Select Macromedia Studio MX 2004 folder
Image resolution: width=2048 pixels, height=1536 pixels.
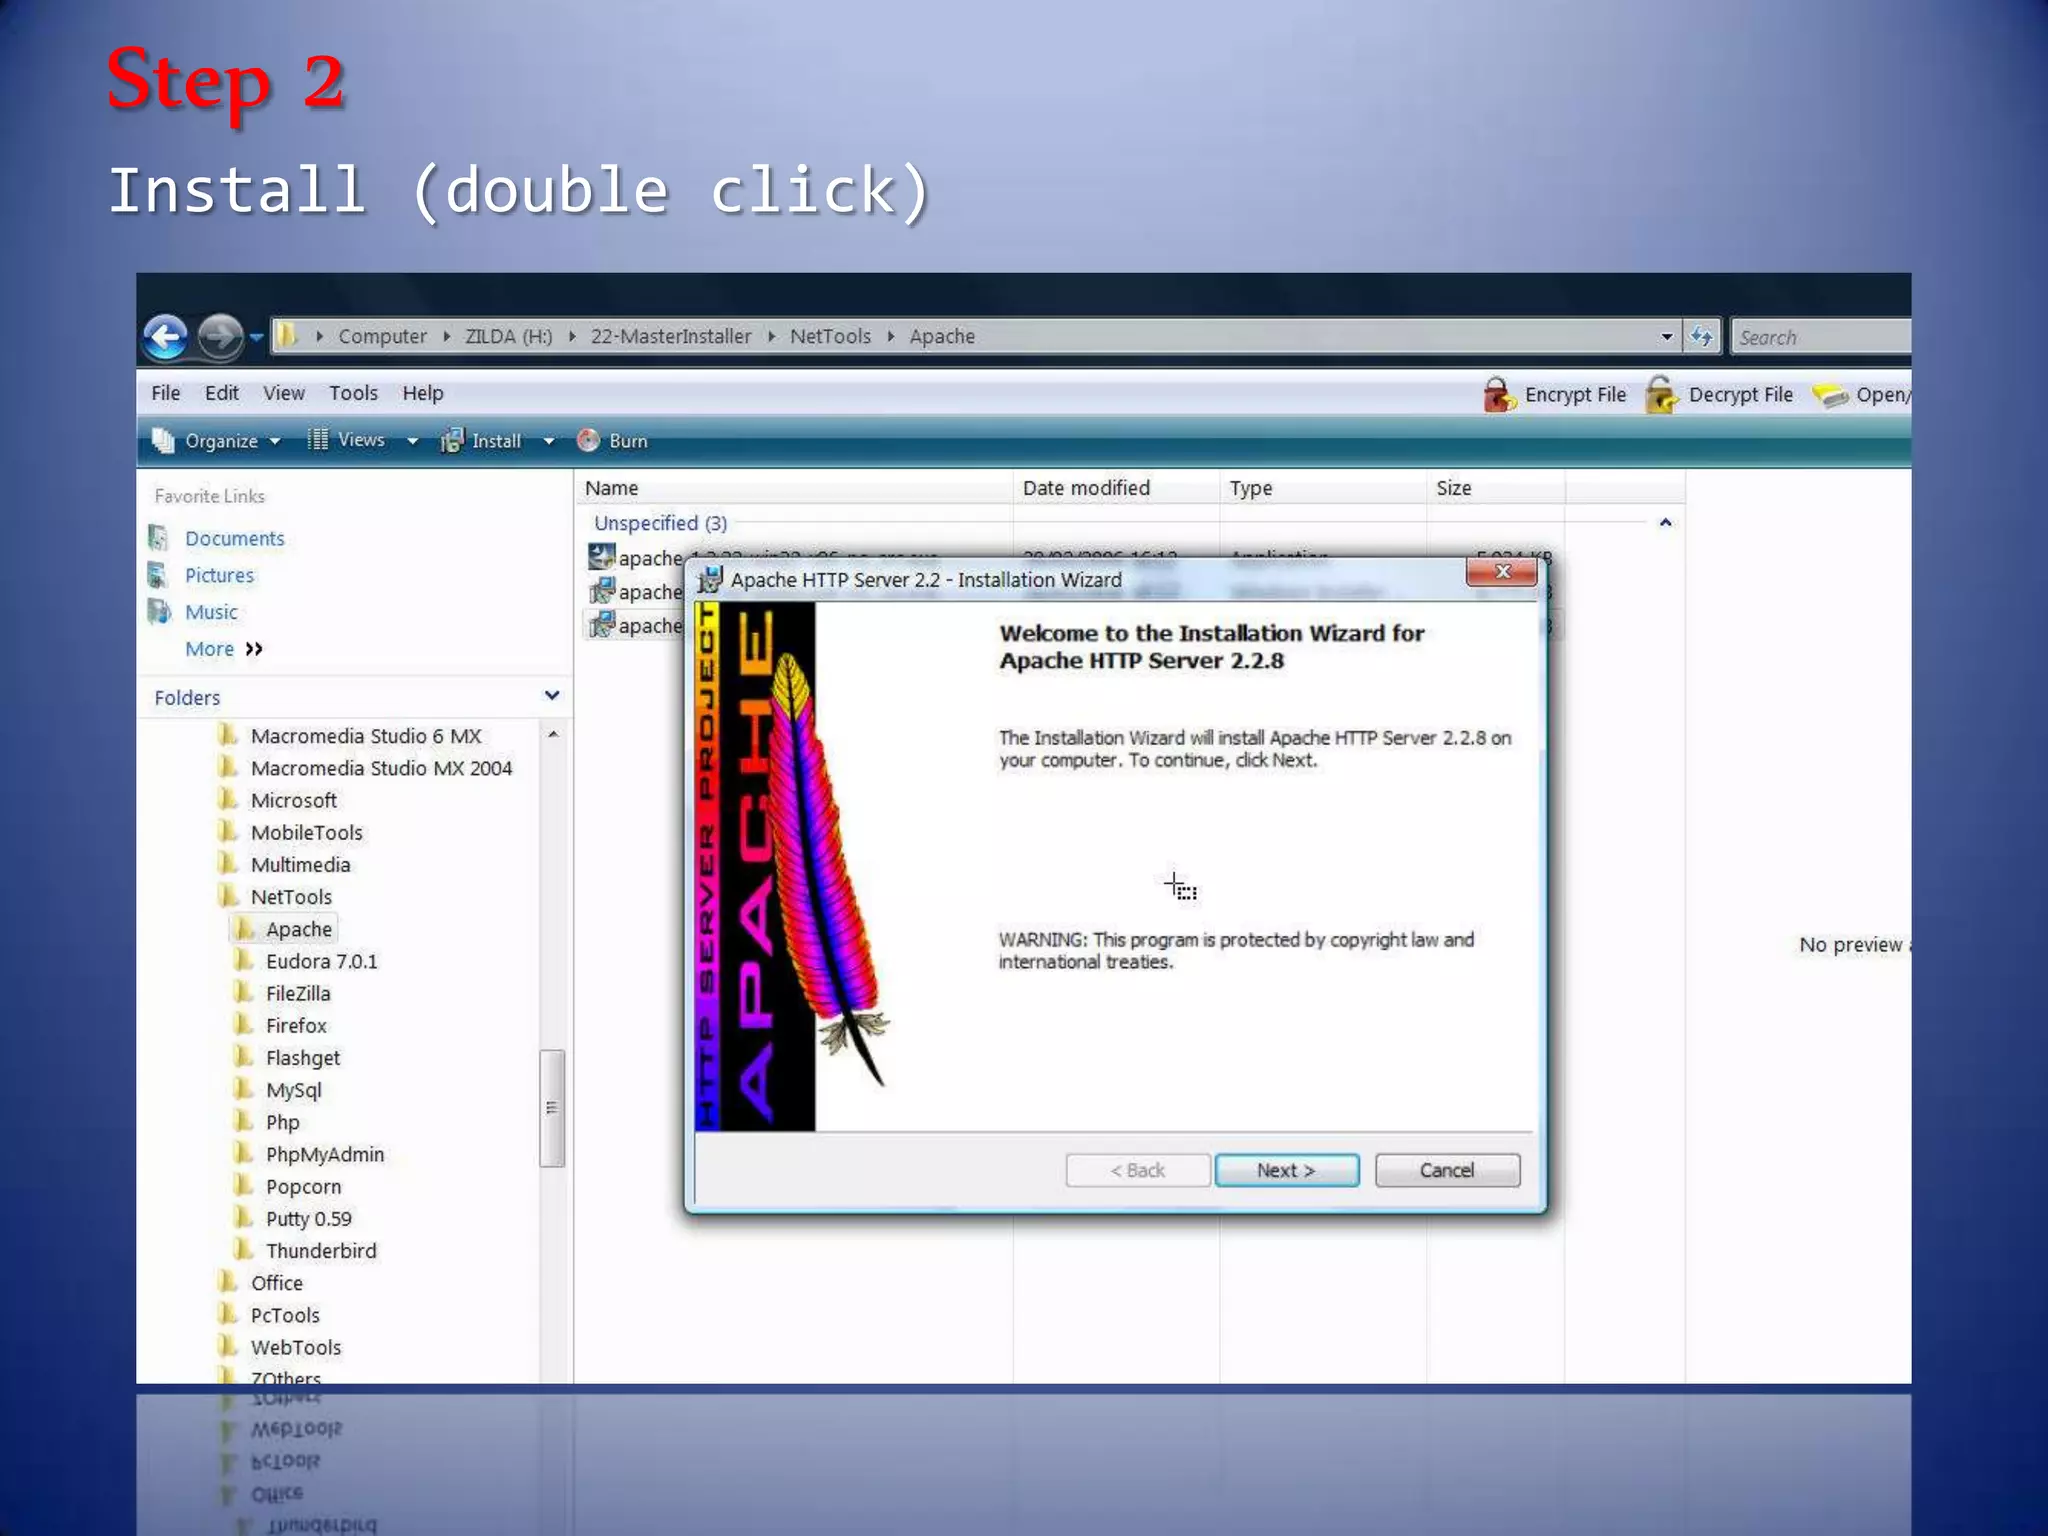(x=381, y=768)
